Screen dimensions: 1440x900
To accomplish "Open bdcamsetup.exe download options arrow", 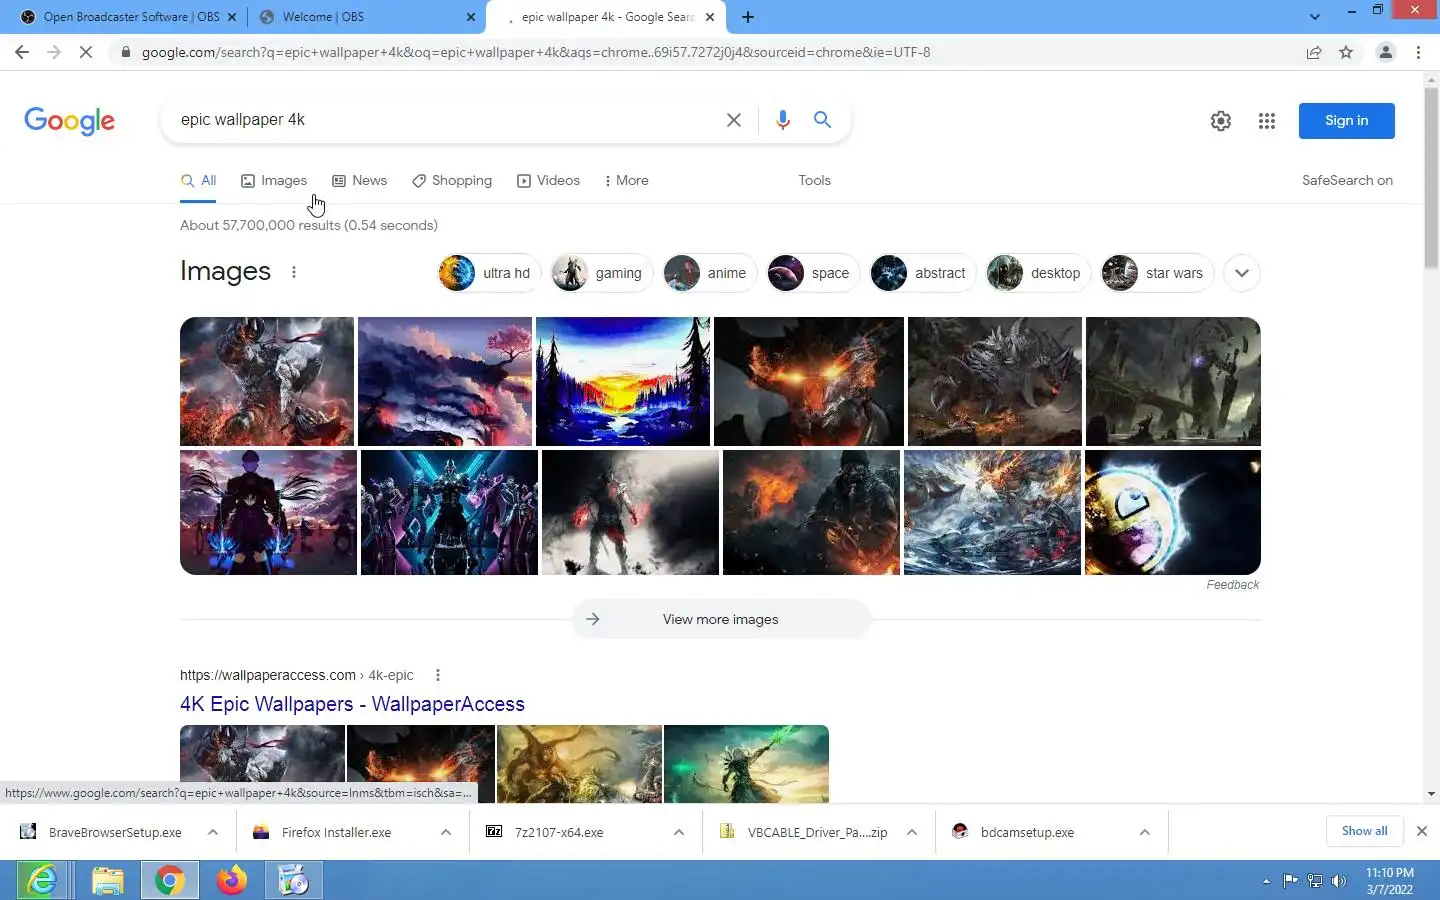I will pos(1144,832).
